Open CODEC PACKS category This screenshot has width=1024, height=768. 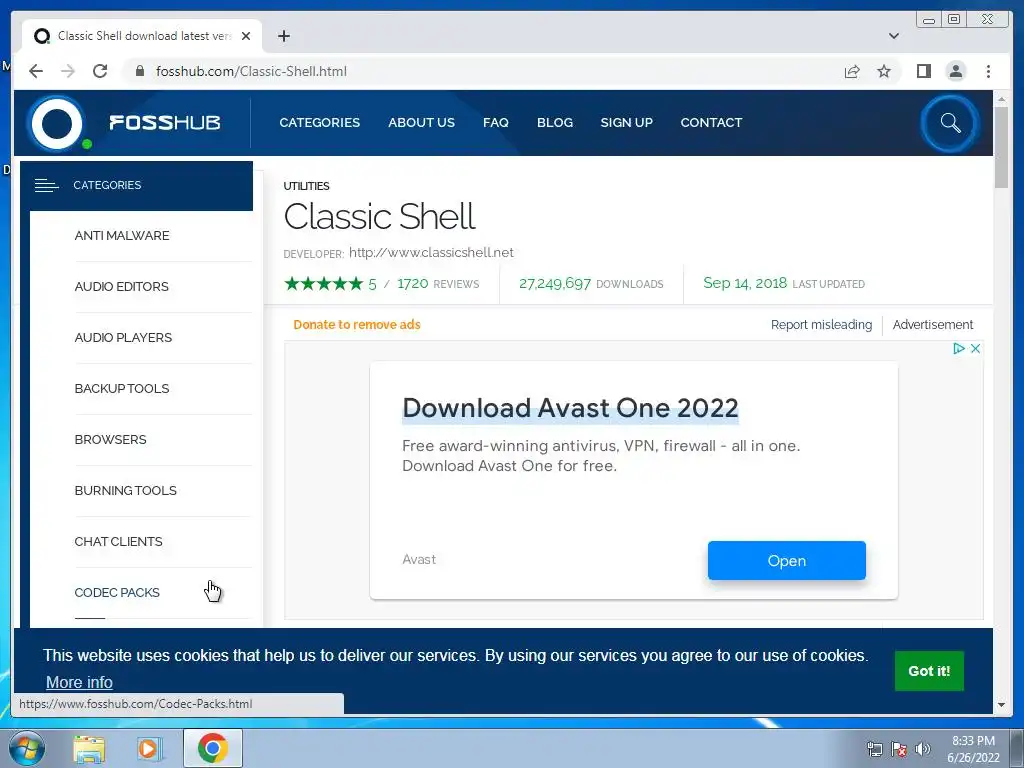[x=117, y=592]
